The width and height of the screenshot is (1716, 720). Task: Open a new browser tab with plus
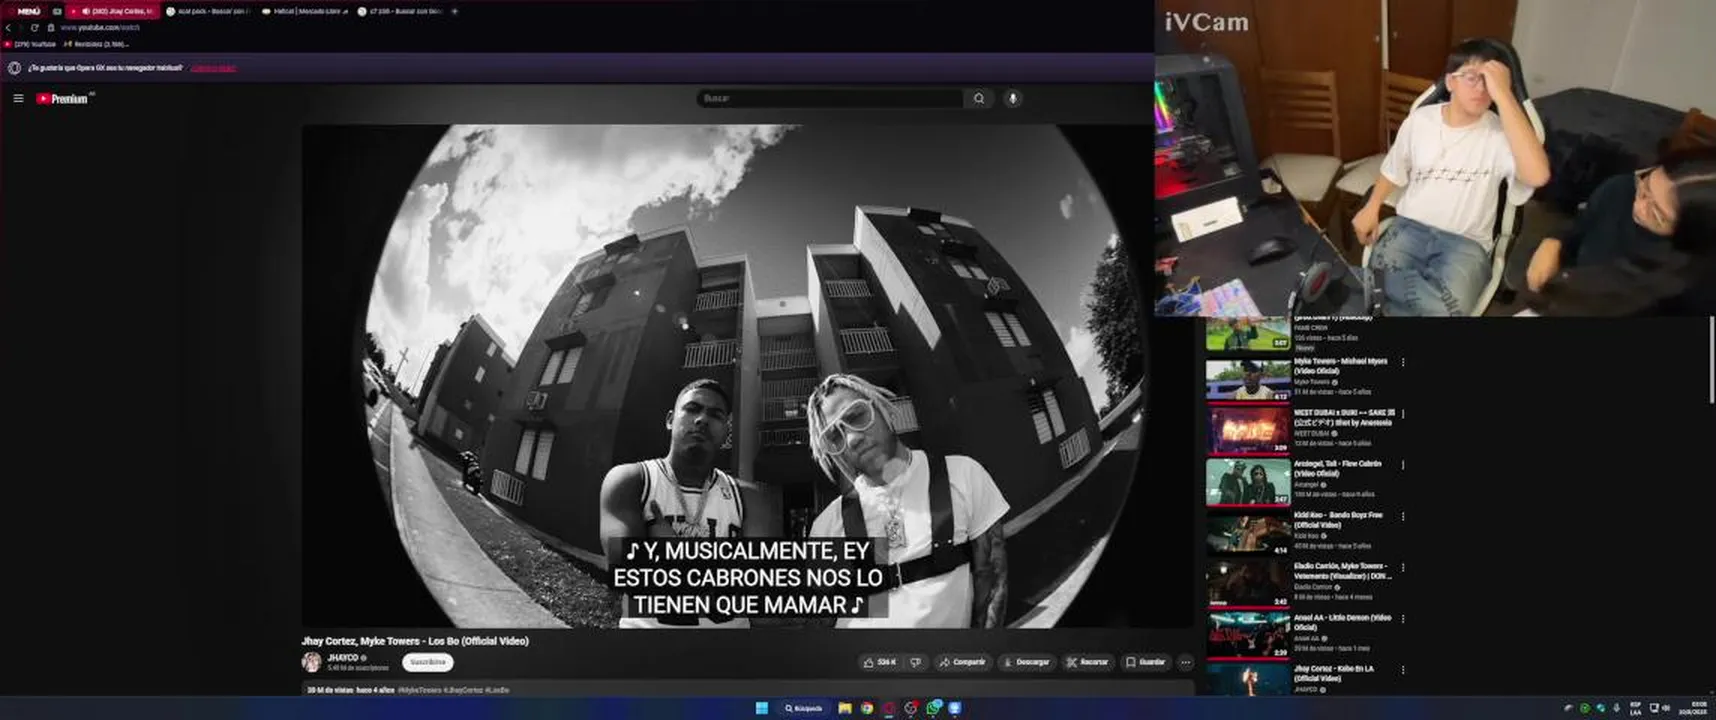(455, 11)
